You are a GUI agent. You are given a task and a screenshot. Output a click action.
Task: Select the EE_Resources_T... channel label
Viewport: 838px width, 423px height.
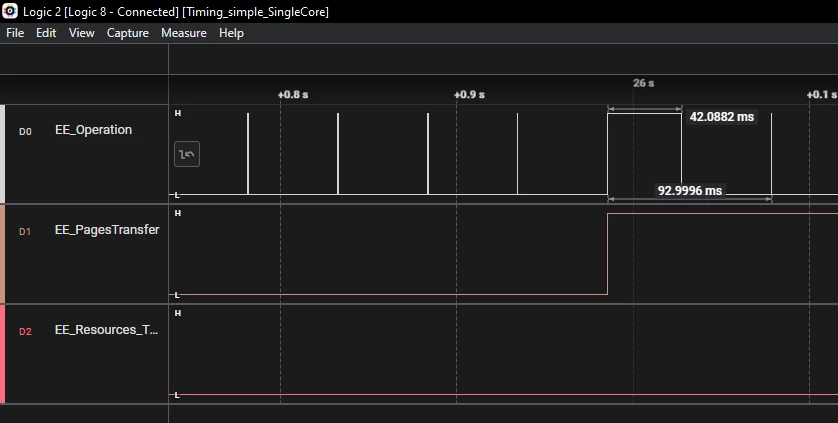click(x=106, y=330)
